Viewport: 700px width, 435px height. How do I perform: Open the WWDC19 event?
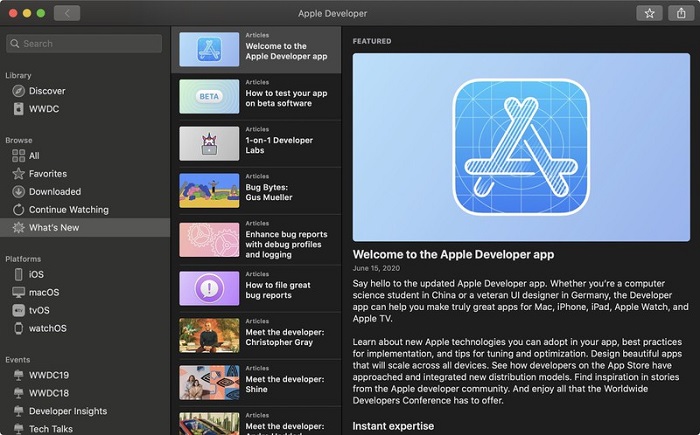pos(48,375)
